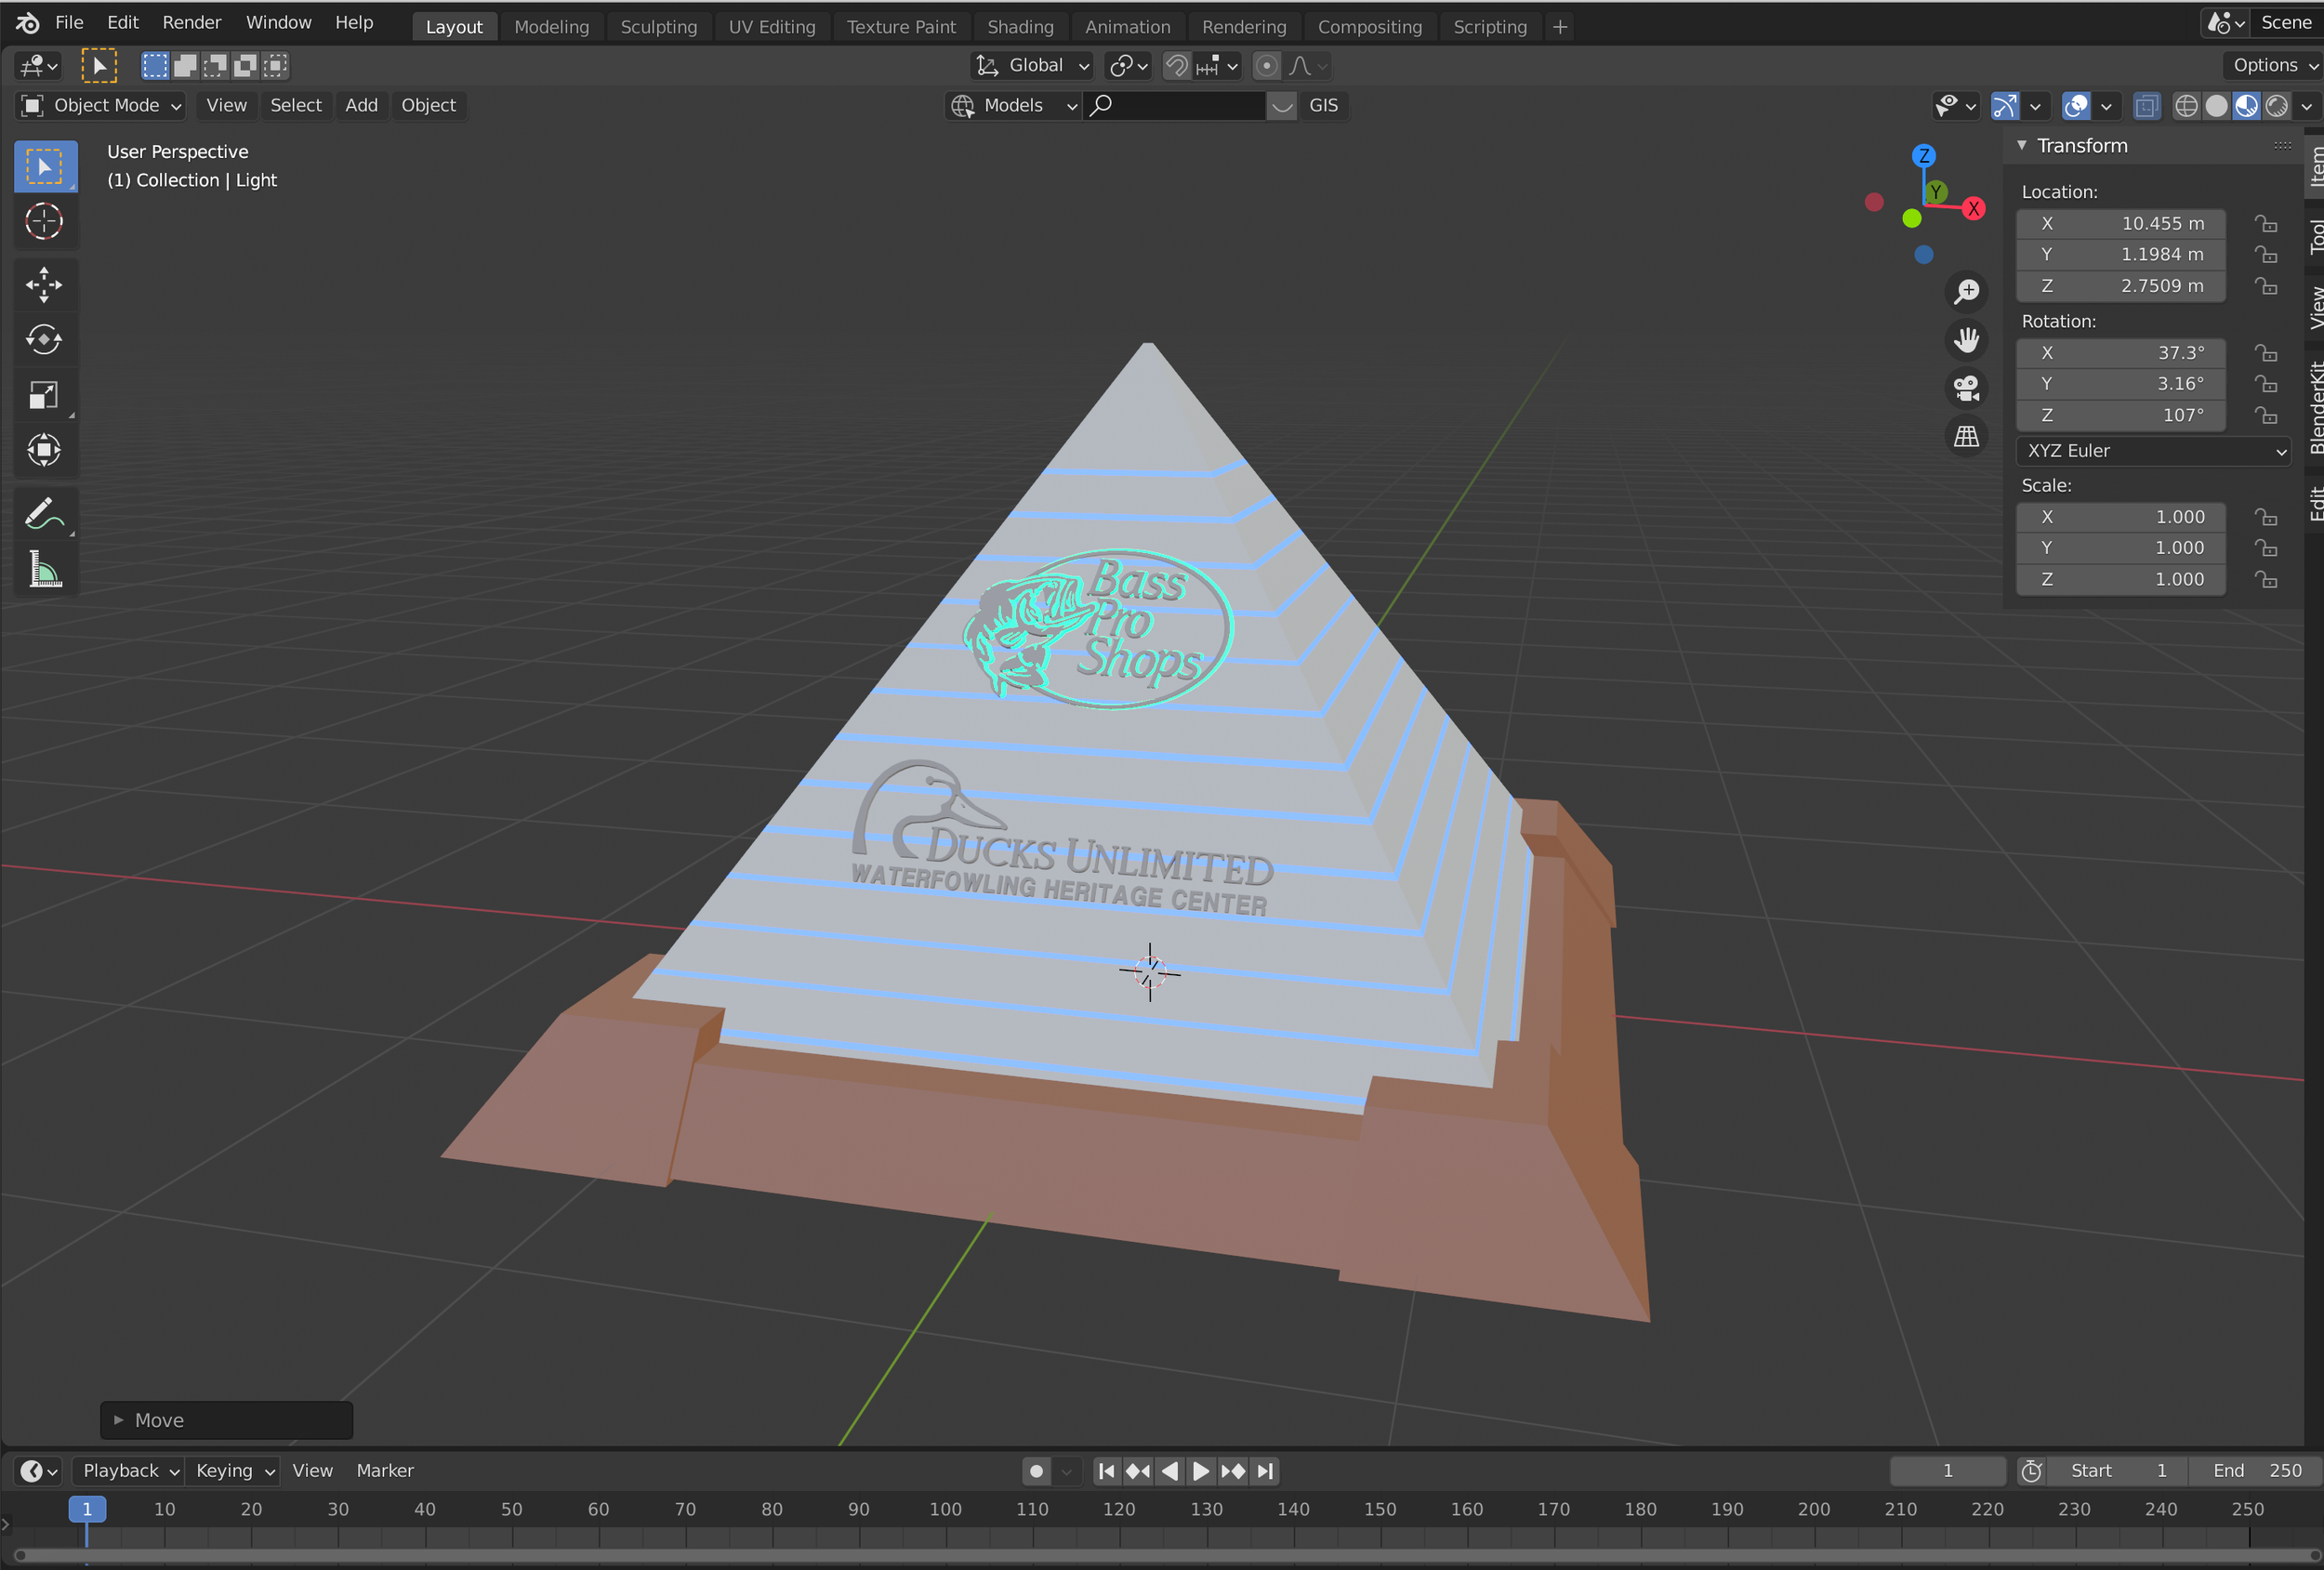Jump to next keyframe
The image size is (2324, 1570).
[x=1233, y=1471]
